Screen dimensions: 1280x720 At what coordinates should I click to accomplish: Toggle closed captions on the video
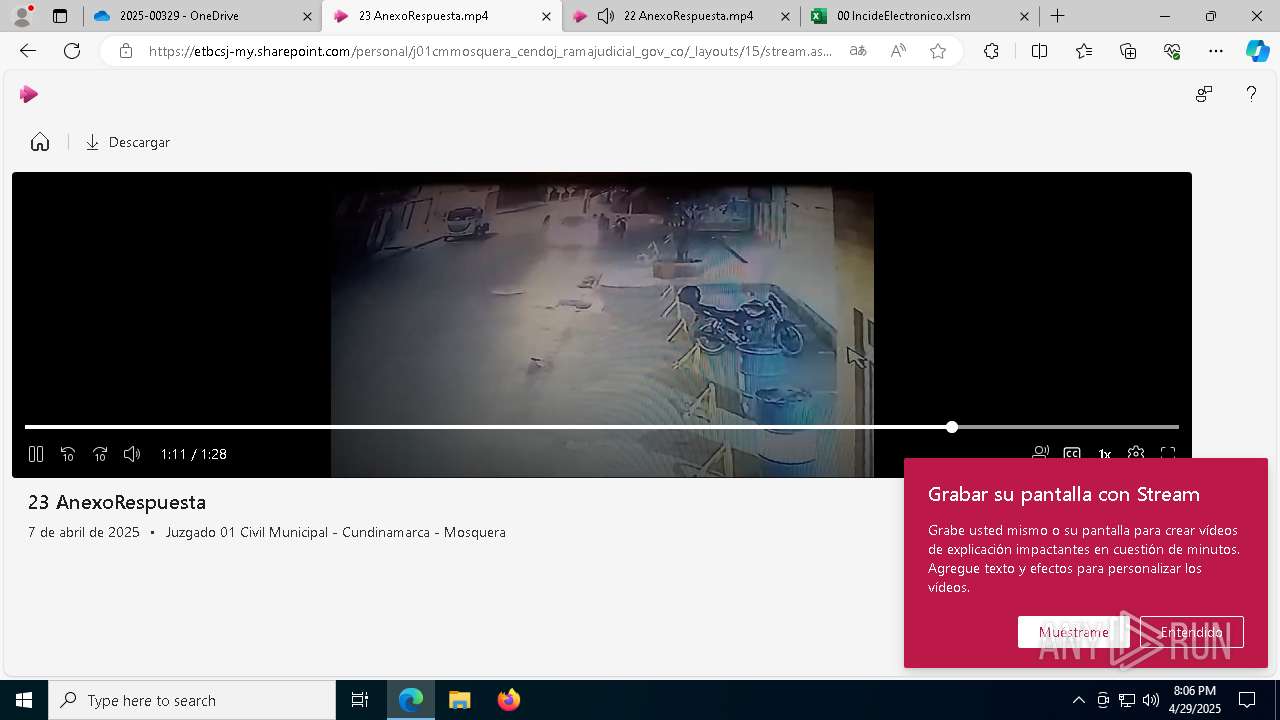(1072, 453)
